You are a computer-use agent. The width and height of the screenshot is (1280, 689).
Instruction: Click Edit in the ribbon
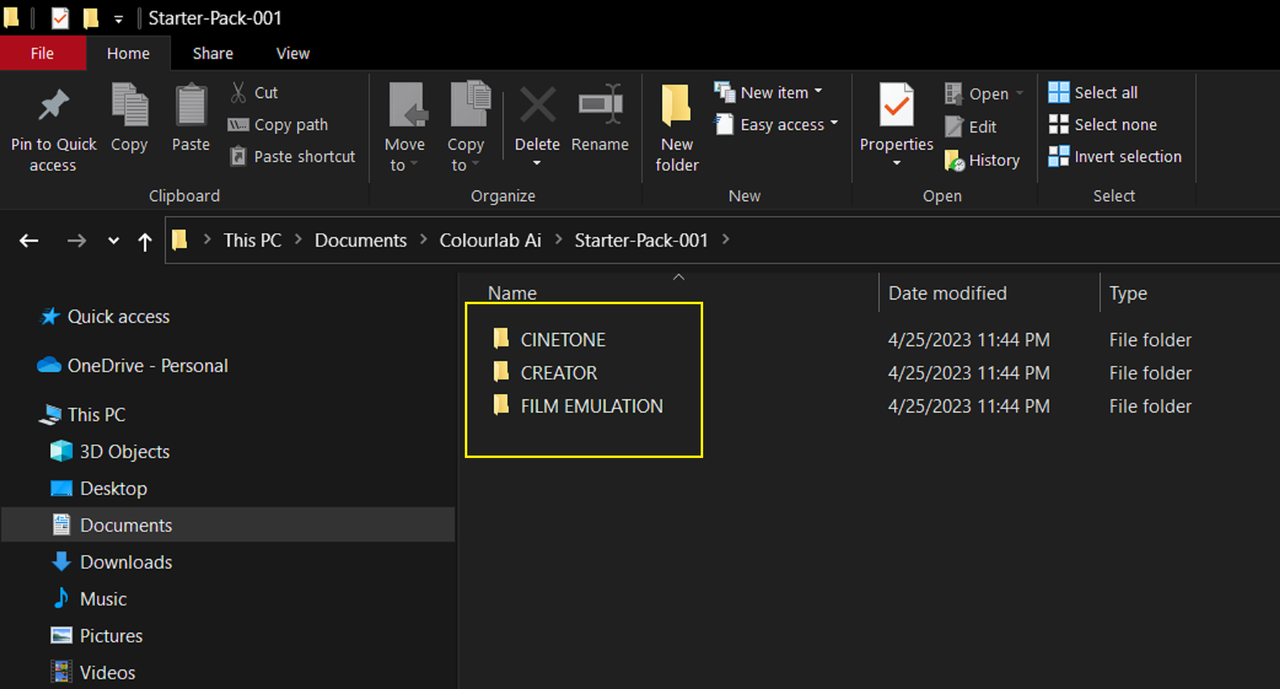coord(971,127)
